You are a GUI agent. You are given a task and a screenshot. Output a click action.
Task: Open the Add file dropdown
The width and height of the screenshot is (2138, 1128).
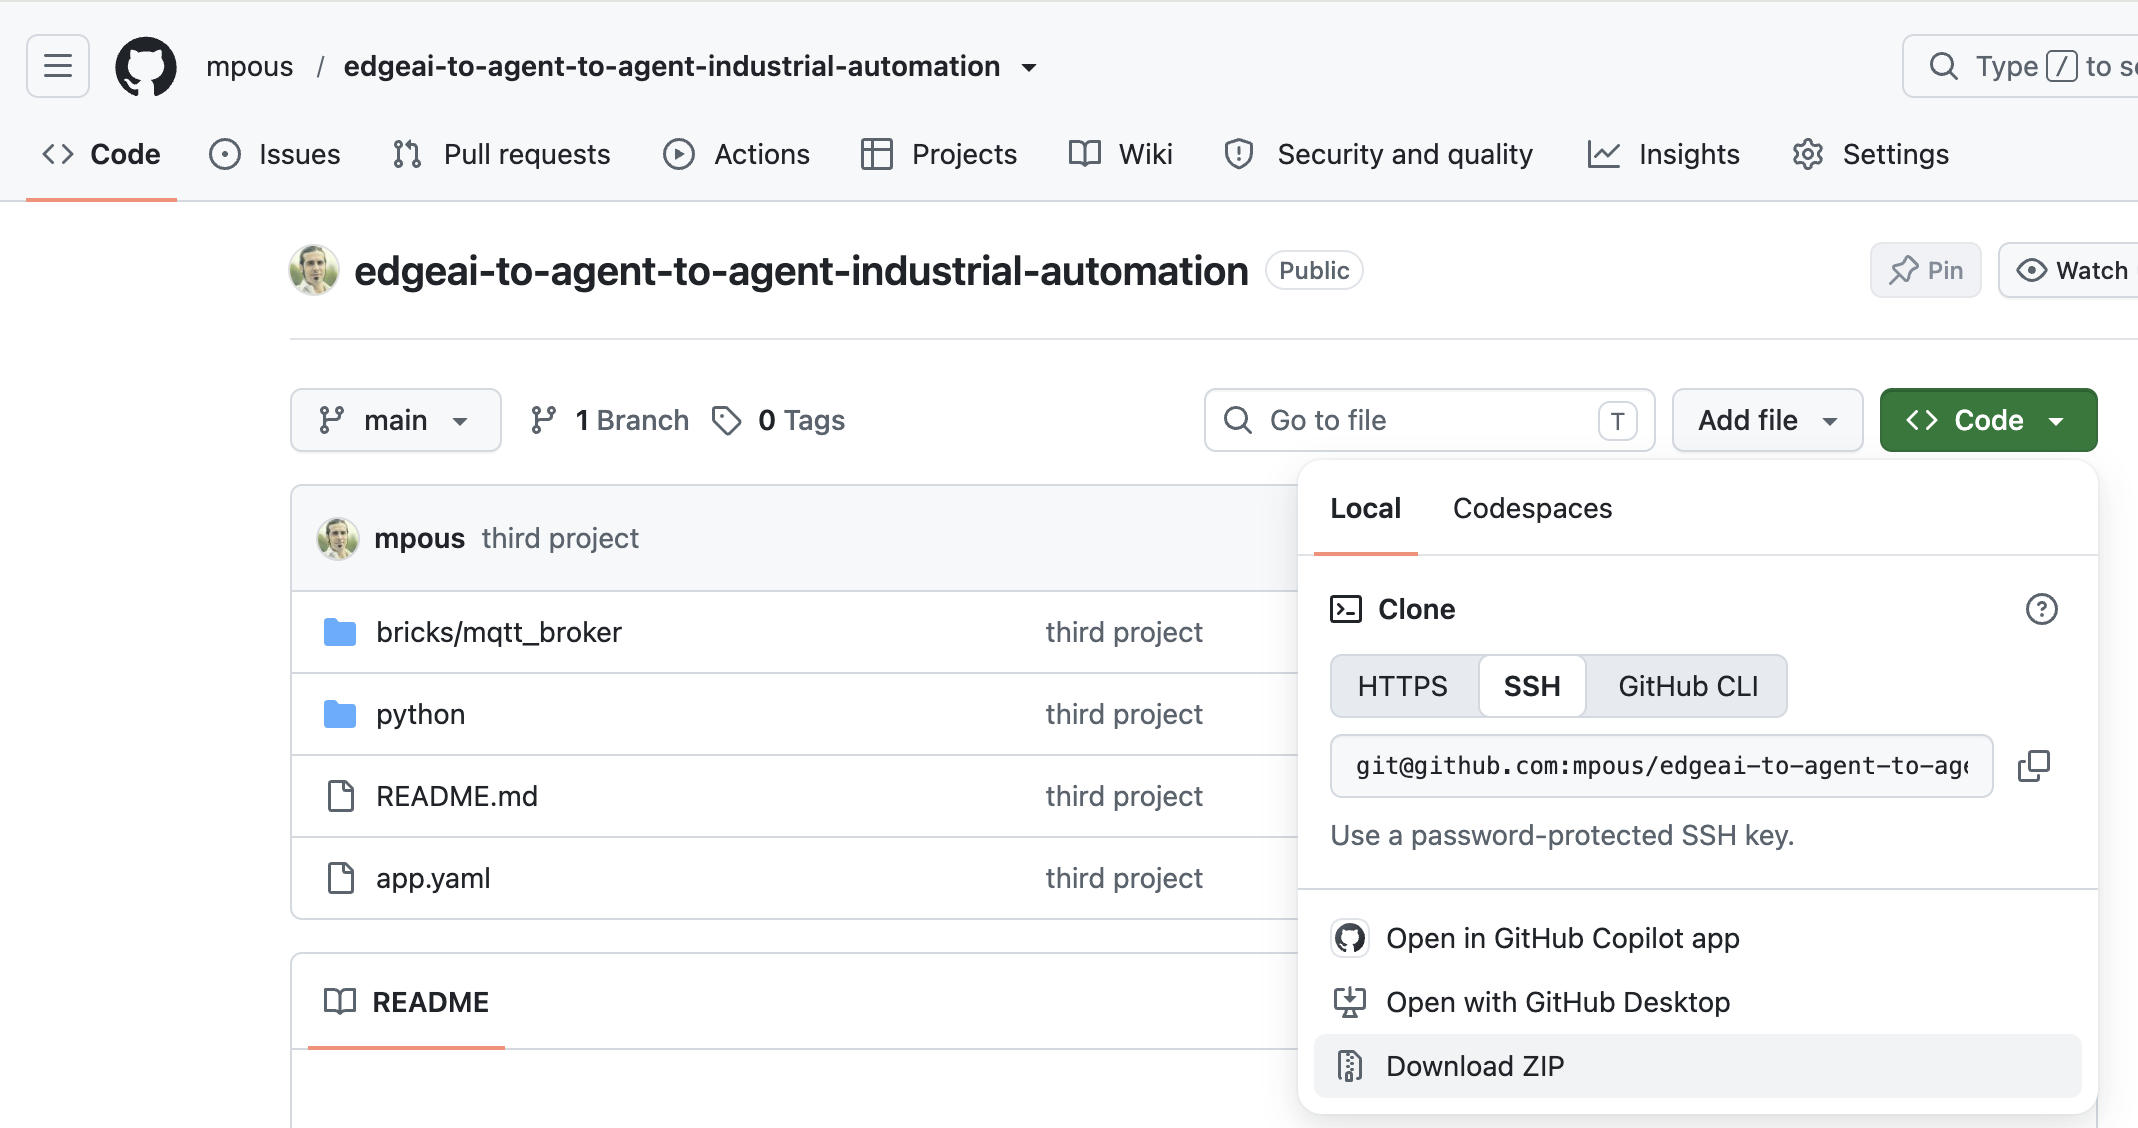point(1768,420)
